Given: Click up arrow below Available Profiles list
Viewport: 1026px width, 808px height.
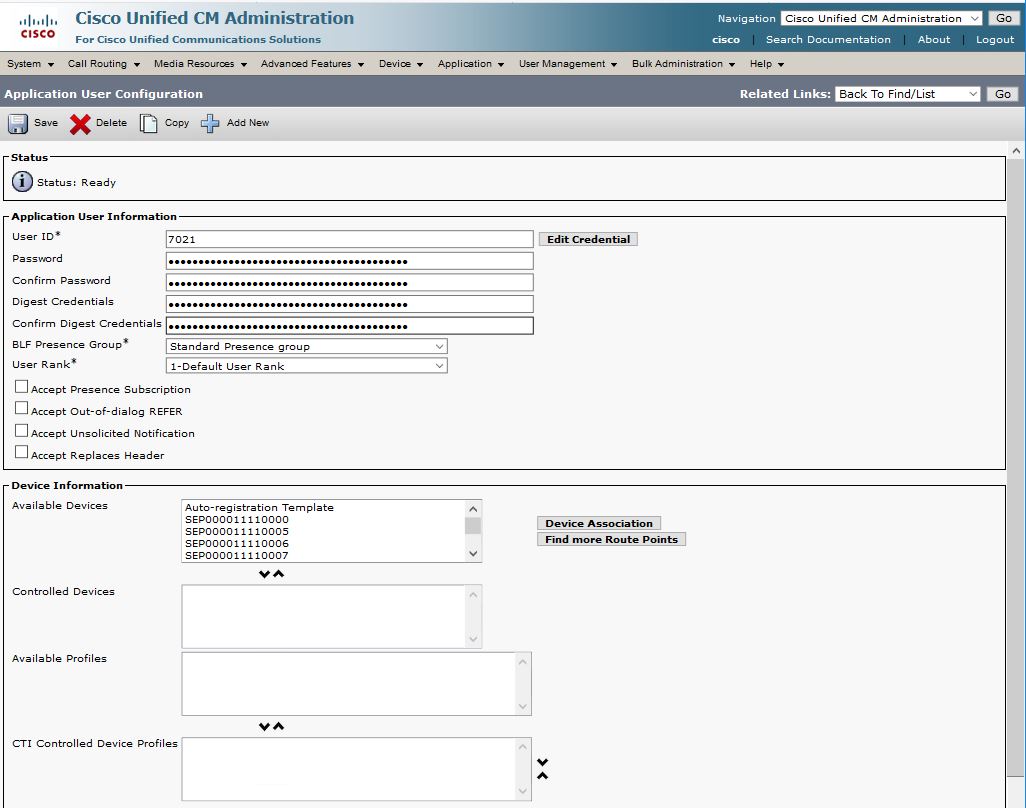Looking at the screenshot, I should pyautogui.click(x=279, y=727).
